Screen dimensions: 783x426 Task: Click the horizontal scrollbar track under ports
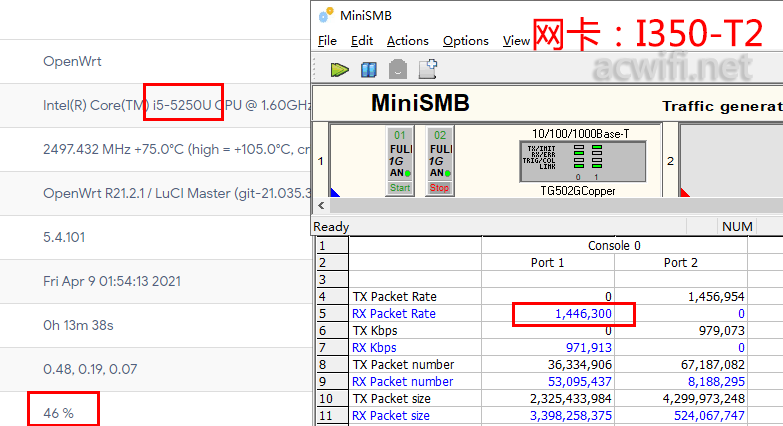coord(554,205)
